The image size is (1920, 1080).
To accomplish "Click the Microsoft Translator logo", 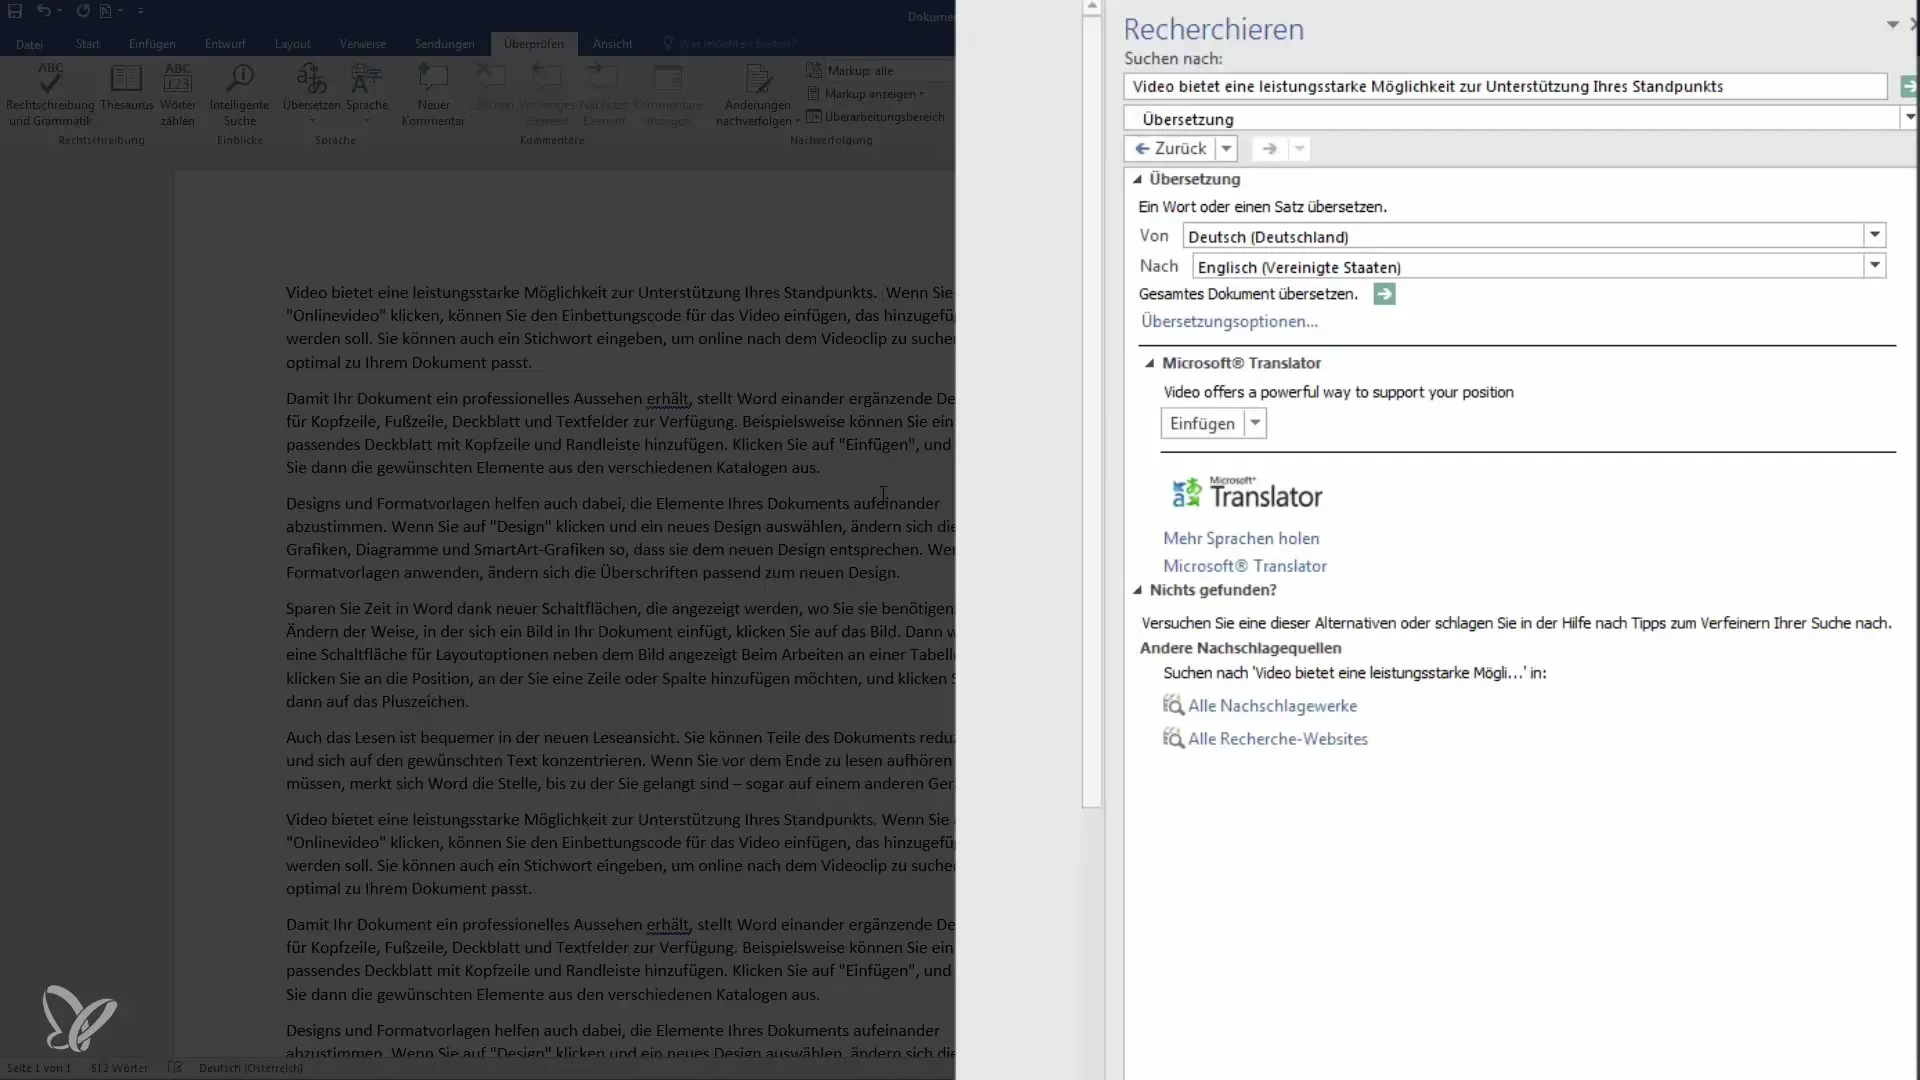I will (1246, 493).
